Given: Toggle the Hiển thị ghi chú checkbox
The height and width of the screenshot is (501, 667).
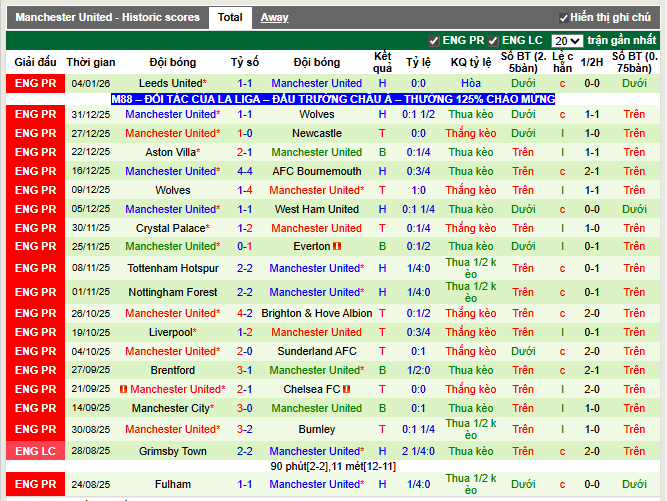Looking at the screenshot, I should pos(563,18).
